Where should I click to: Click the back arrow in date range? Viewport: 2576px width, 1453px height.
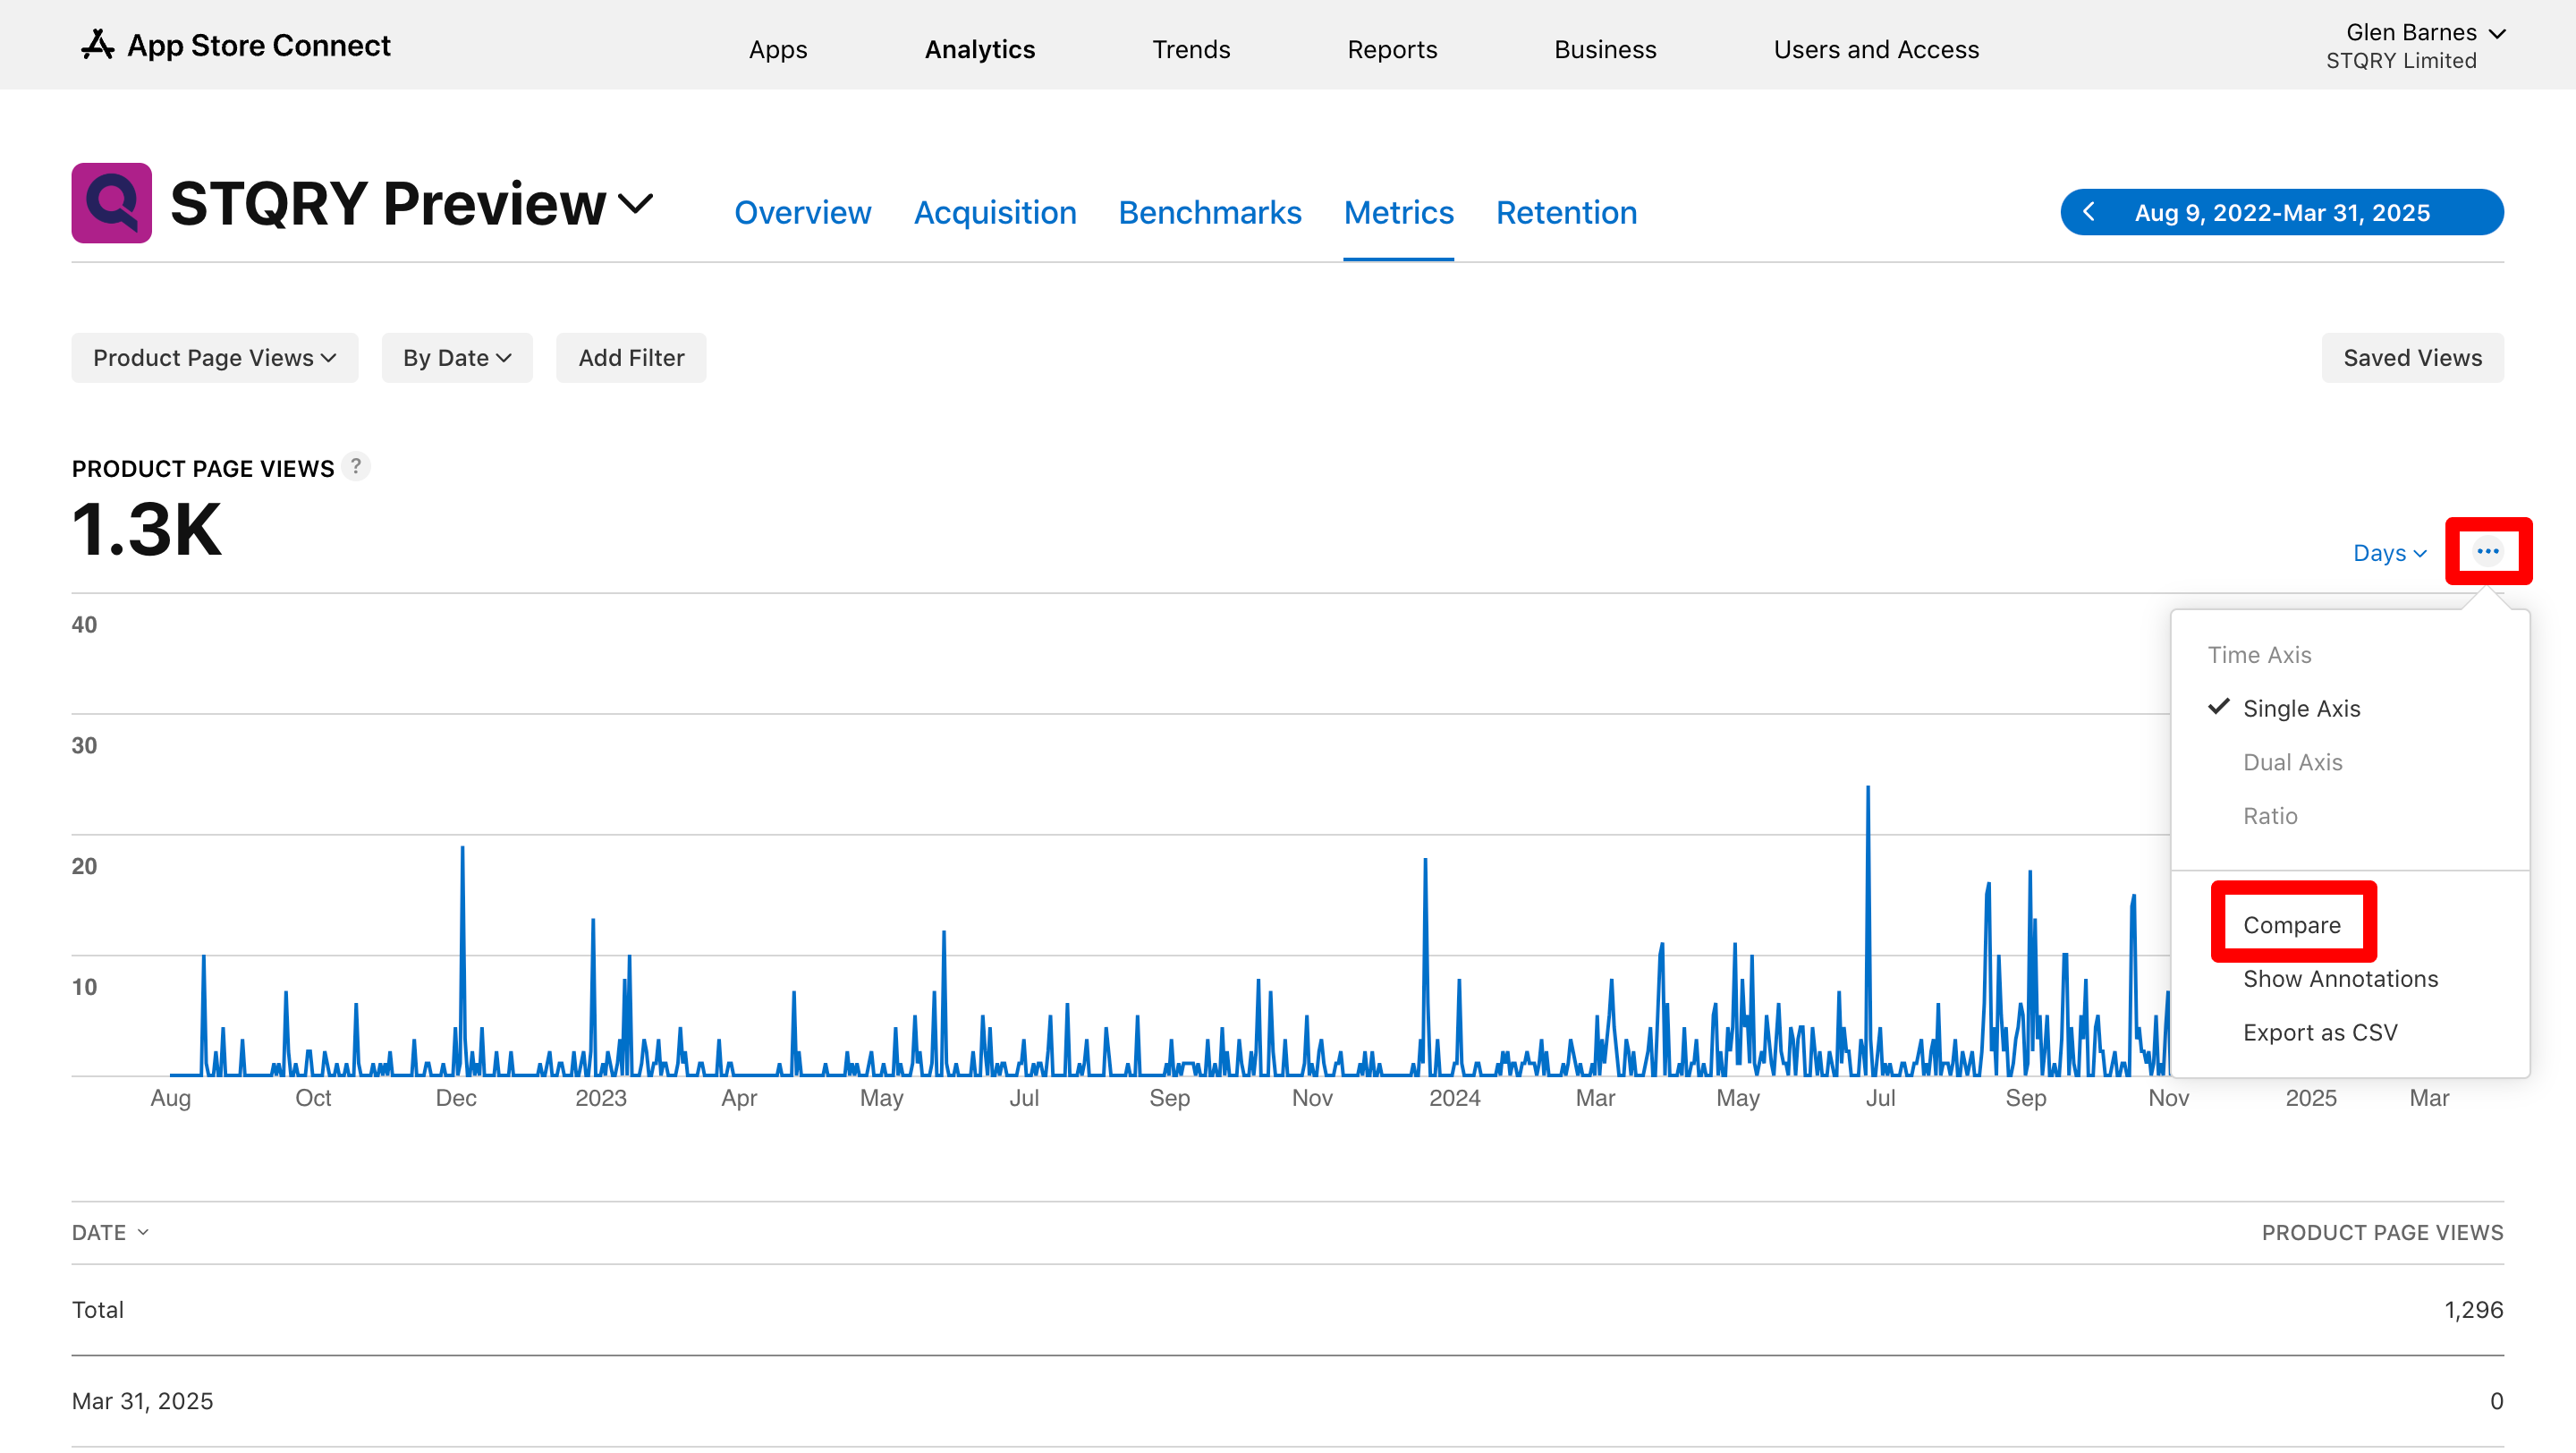pos(2088,212)
